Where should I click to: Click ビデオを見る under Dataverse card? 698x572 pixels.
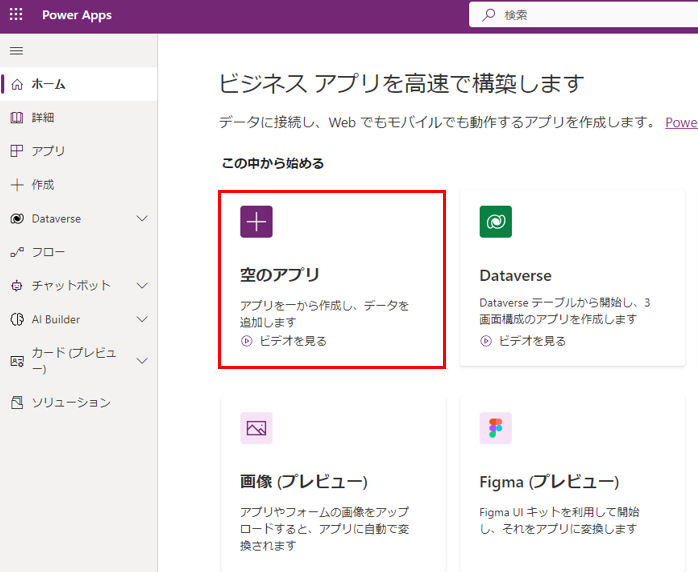click(531, 341)
